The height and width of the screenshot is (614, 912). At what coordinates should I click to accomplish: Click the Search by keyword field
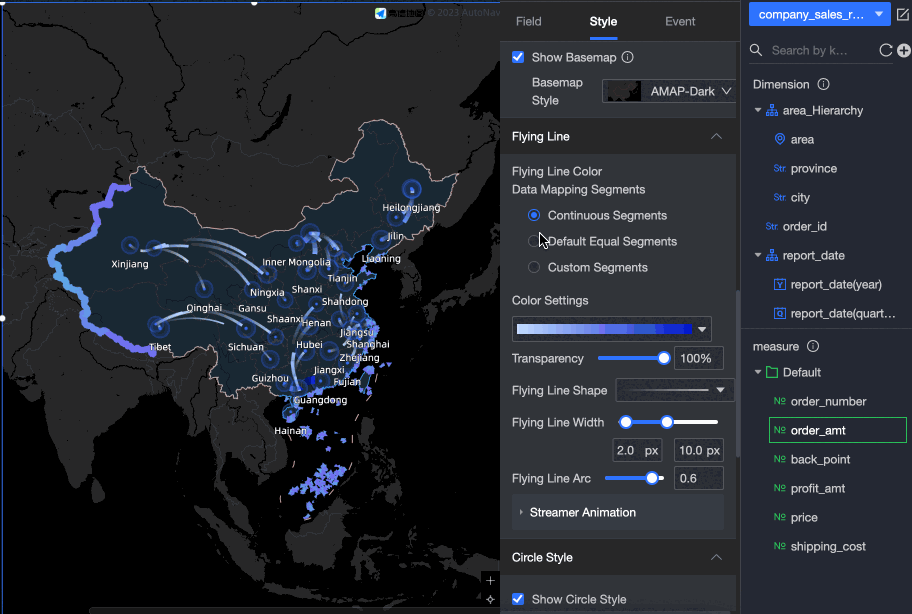[821, 51]
